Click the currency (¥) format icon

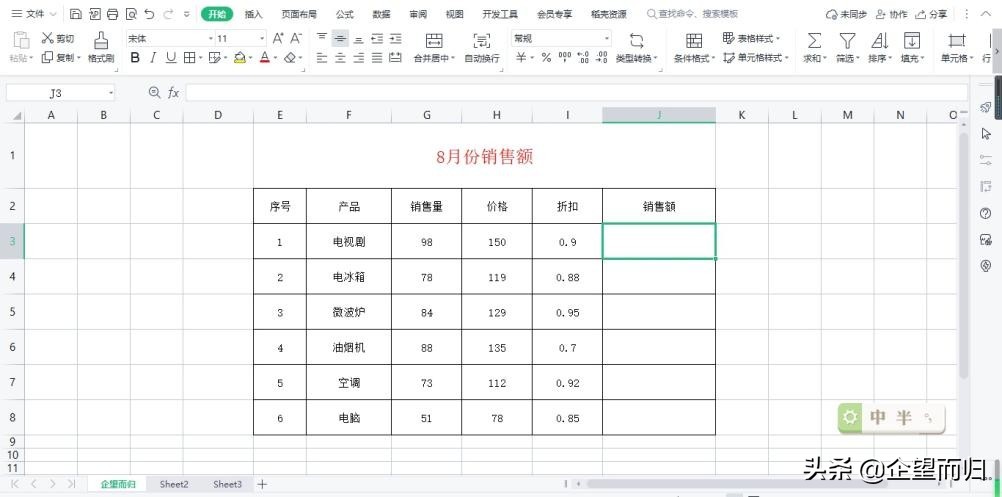point(521,57)
